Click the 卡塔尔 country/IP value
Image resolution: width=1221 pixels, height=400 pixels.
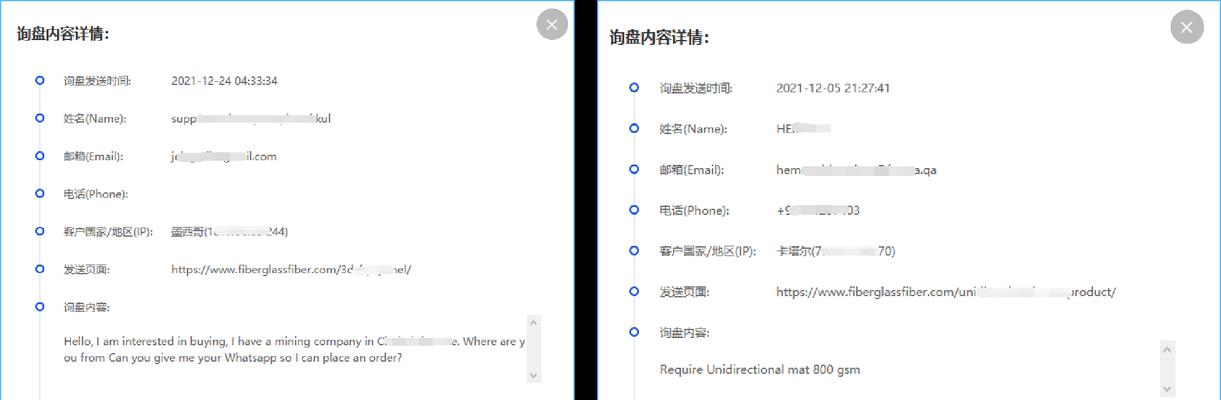[x=836, y=251]
